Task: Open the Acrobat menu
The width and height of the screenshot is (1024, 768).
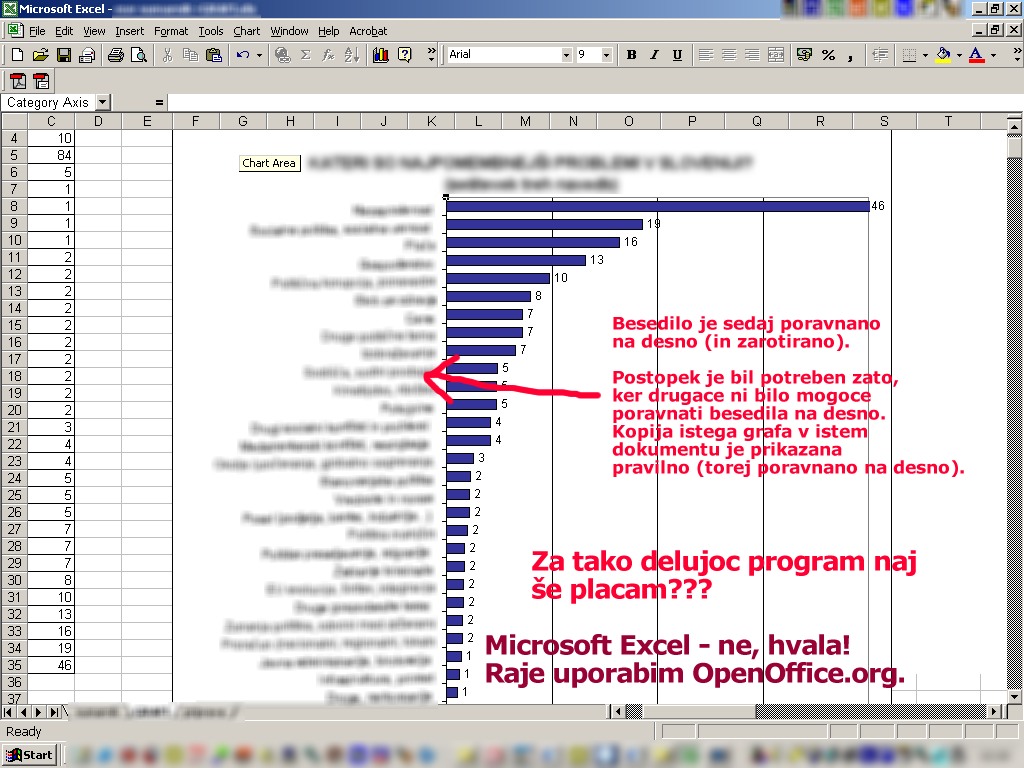Action: pos(368,31)
